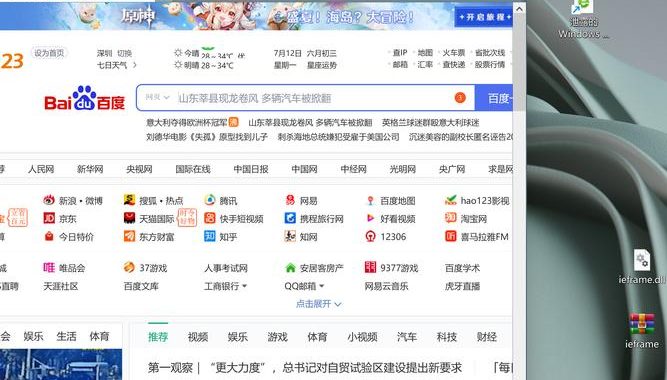Click the news photo thumbnail under 娱乐

(61, 364)
